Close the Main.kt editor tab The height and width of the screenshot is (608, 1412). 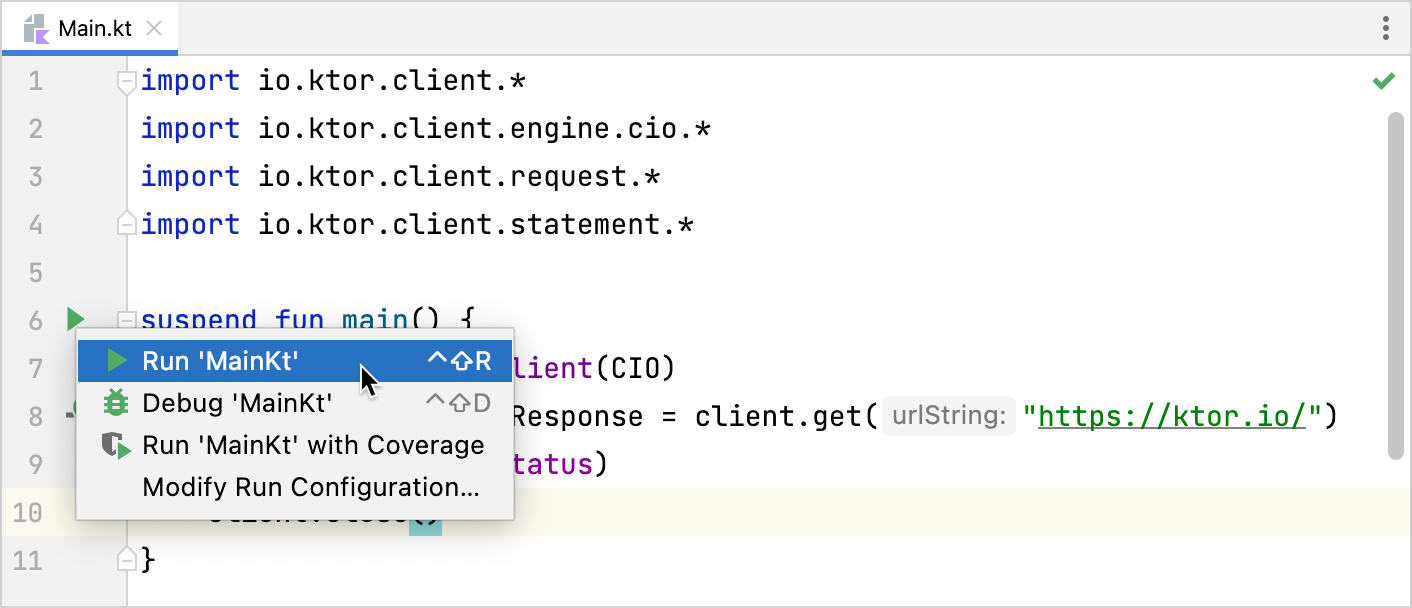[154, 28]
